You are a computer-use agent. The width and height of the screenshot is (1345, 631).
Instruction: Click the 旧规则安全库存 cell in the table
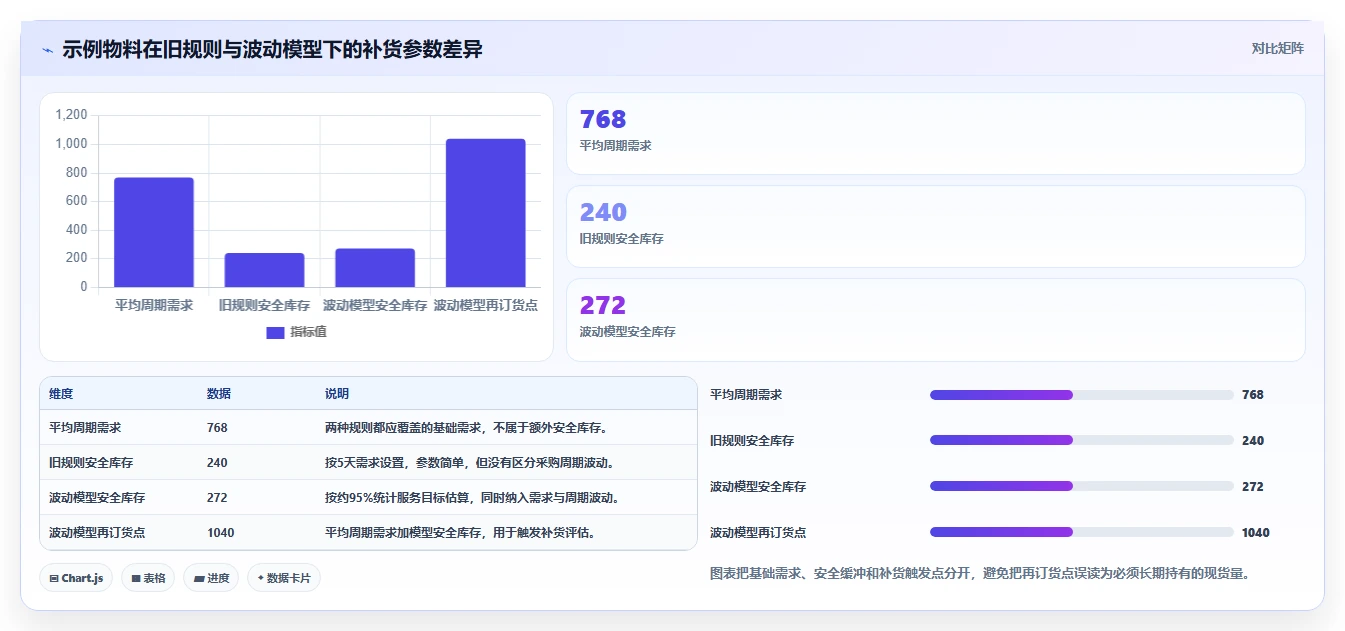tap(91, 462)
